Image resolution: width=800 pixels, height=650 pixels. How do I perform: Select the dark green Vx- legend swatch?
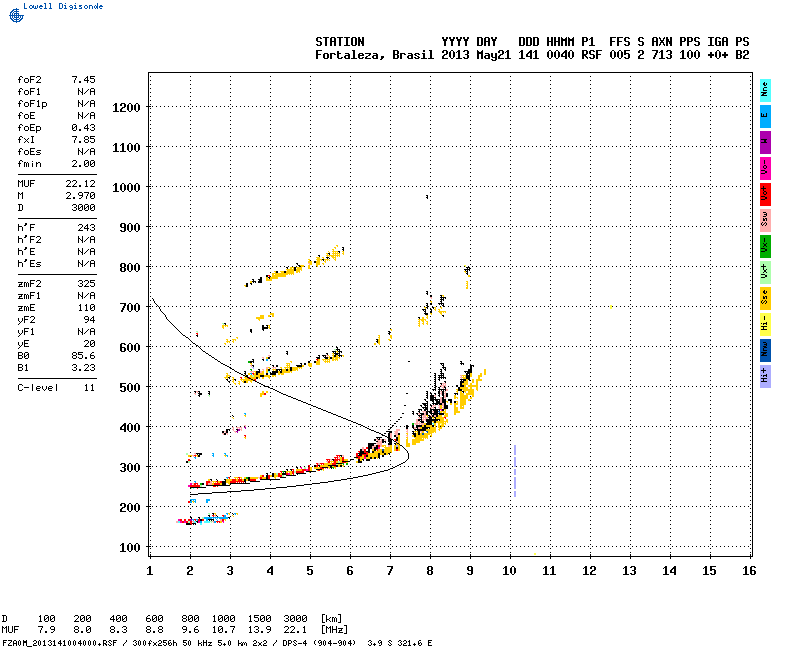pyautogui.click(x=765, y=246)
